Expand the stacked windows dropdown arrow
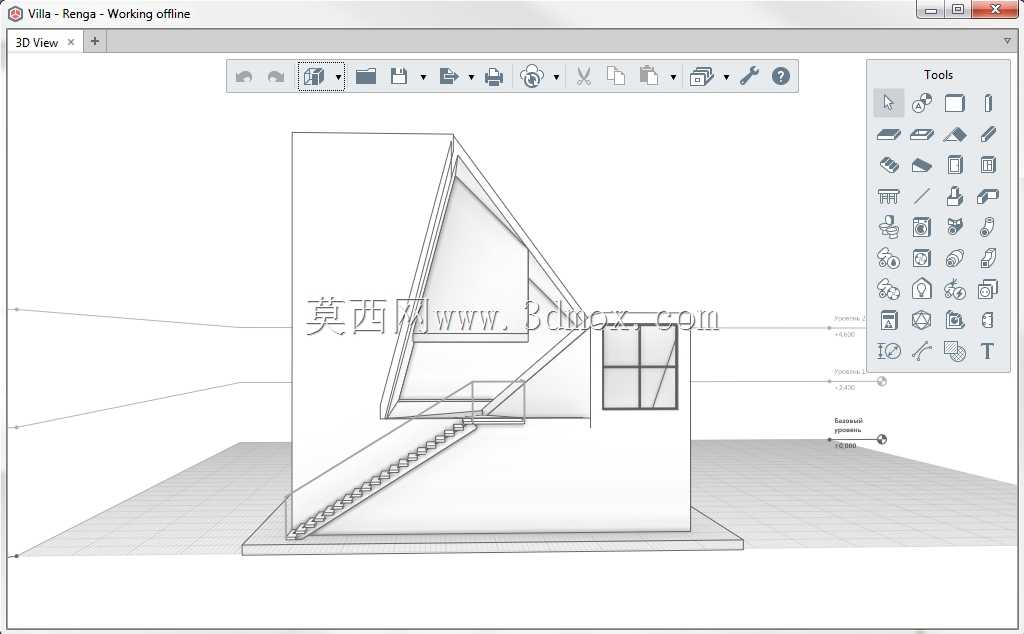1024x634 pixels. 726,77
